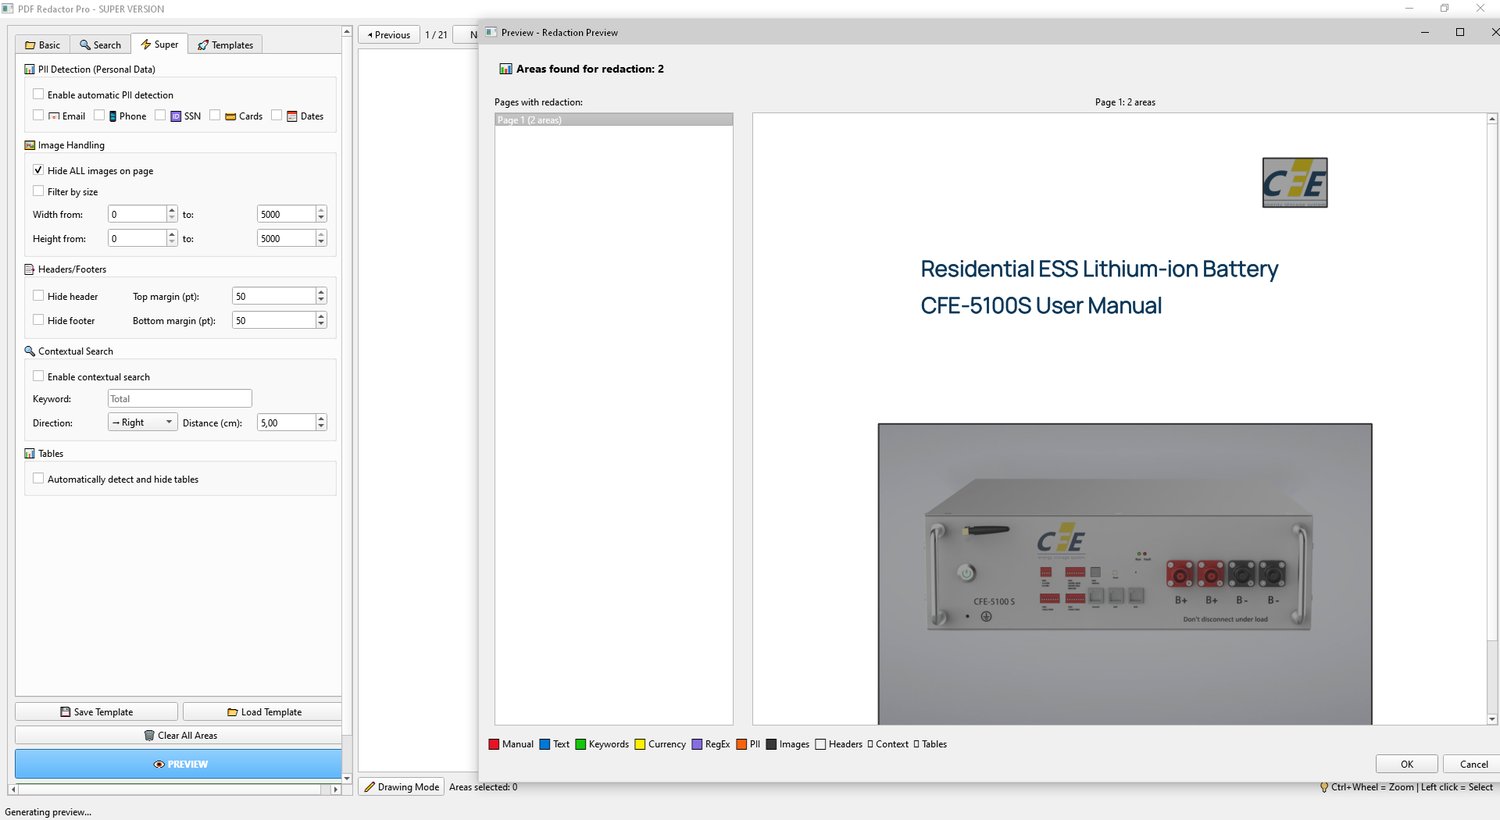Image resolution: width=1500 pixels, height=820 pixels.
Task: Click the phone icon beside Phone
Action: 113,116
